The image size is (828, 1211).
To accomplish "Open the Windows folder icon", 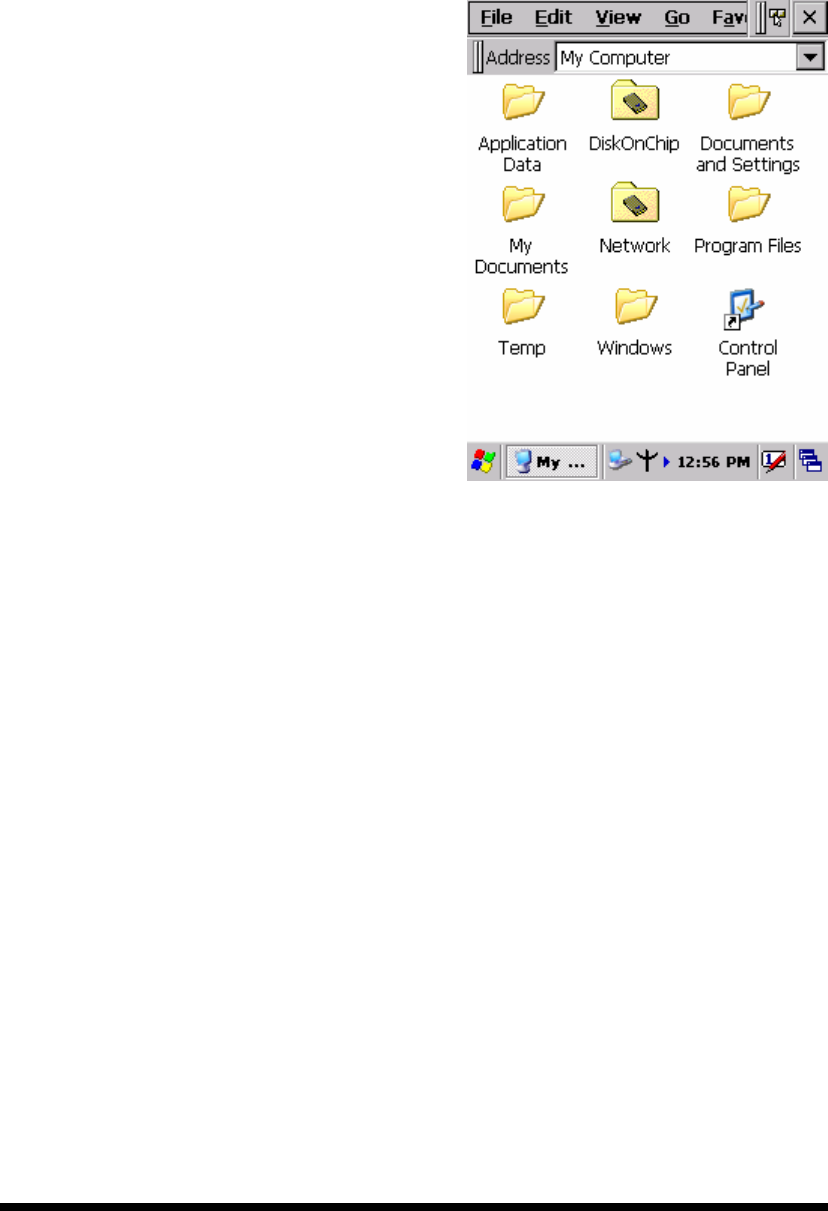I will click(x=635, y=305).
